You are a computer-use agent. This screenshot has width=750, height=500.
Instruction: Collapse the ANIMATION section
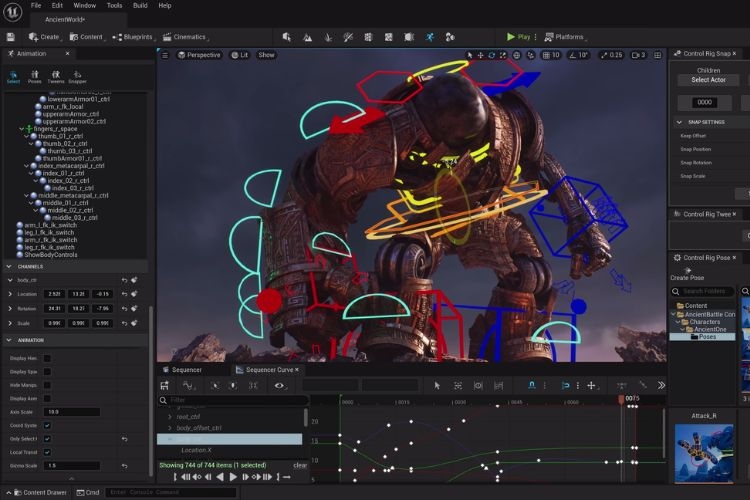(x=9, y=340)
